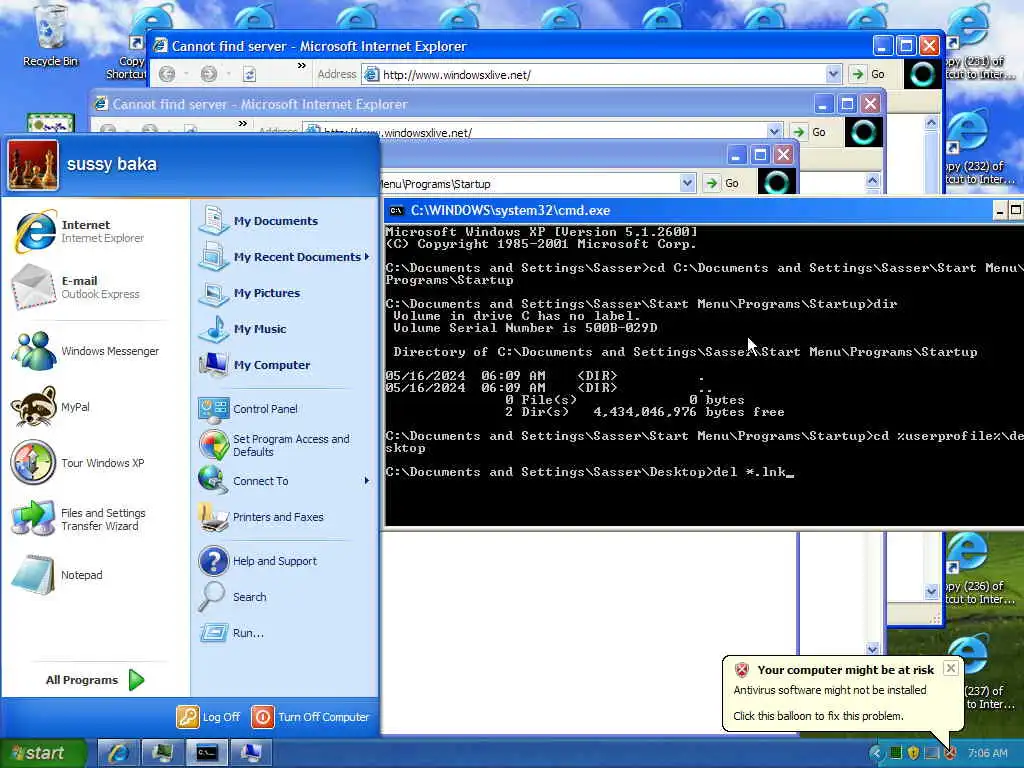The image size is (1024, 768).
Task: Click cmd.exe window title bar icon
Action: [396, 210]
